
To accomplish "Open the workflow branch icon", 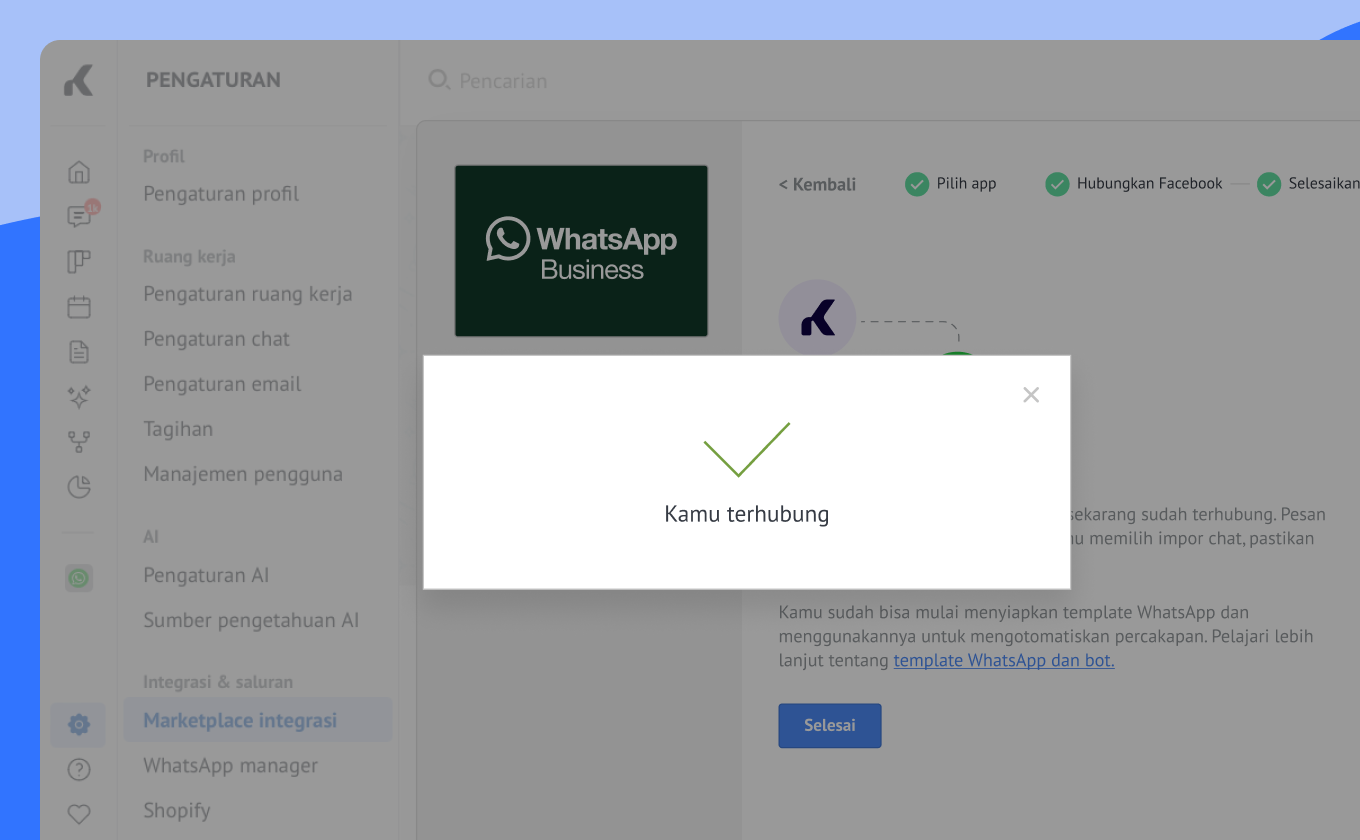I will [x=79, y=442].
